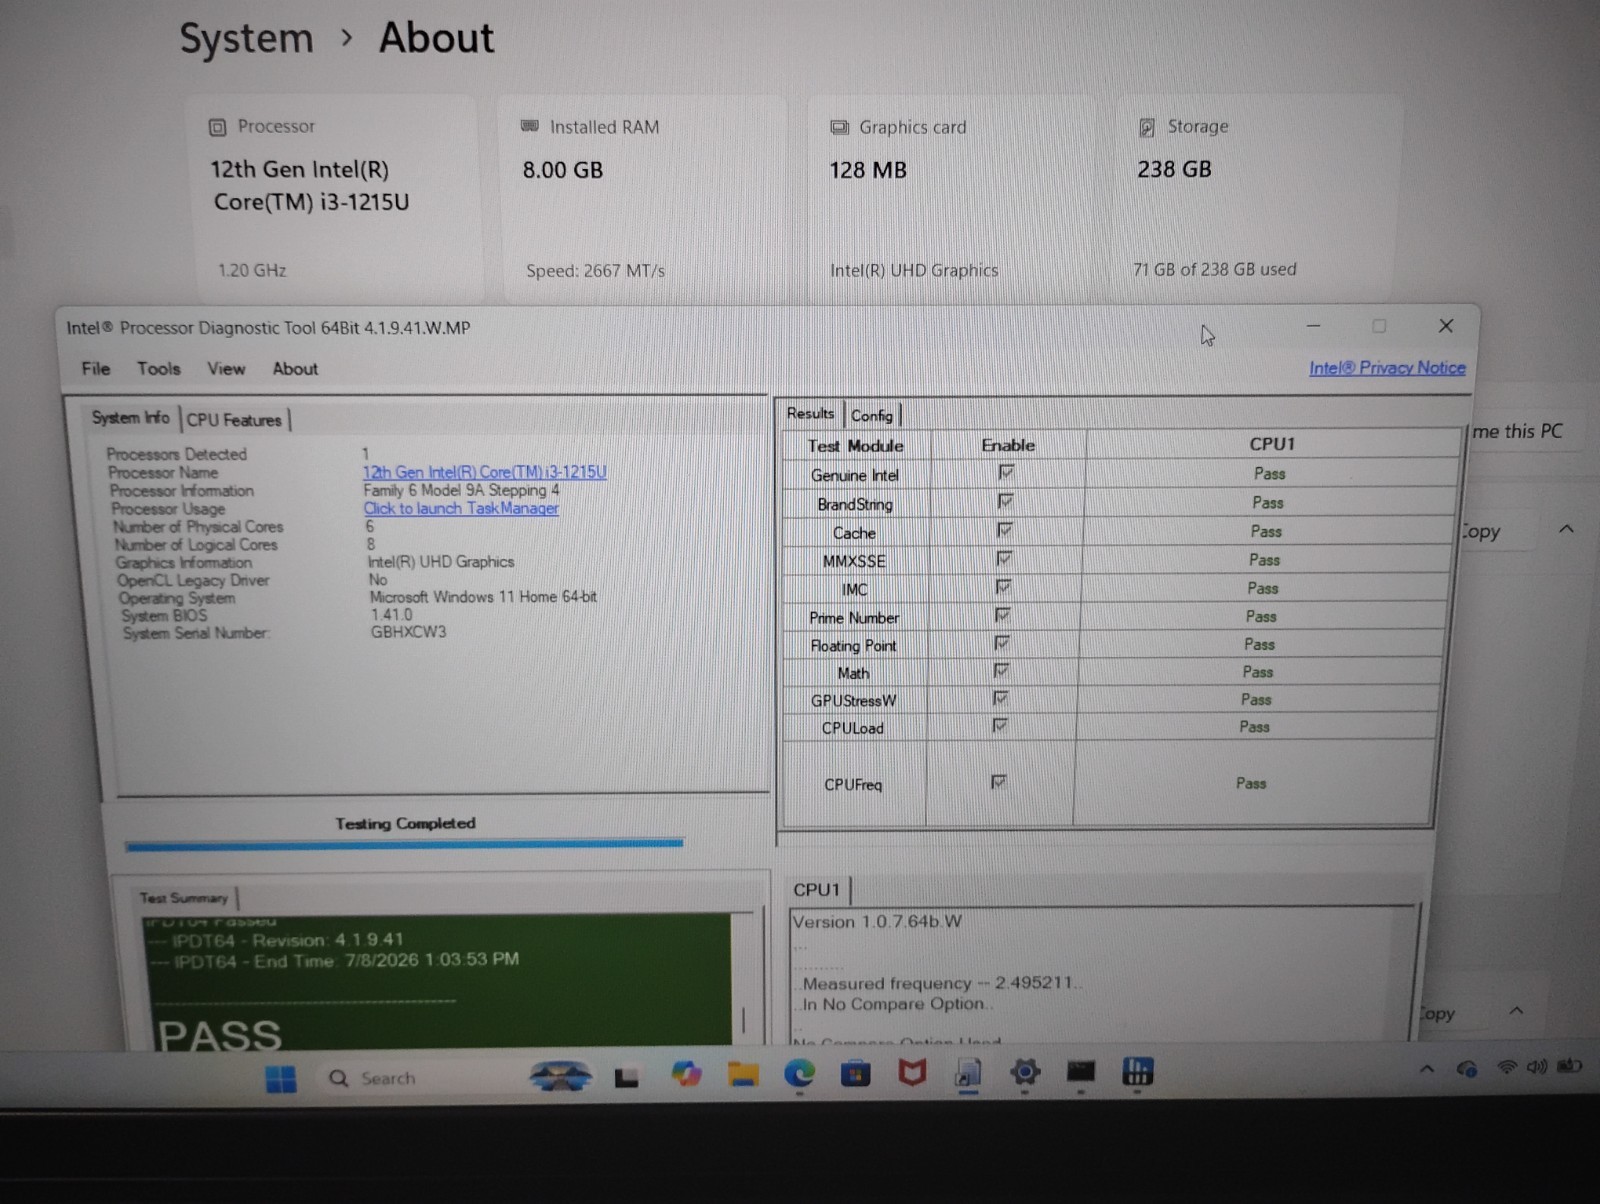Screen dimensions: 1600x1204
Task: Go back to System in Settings breadcrumb
Action: 246,39
